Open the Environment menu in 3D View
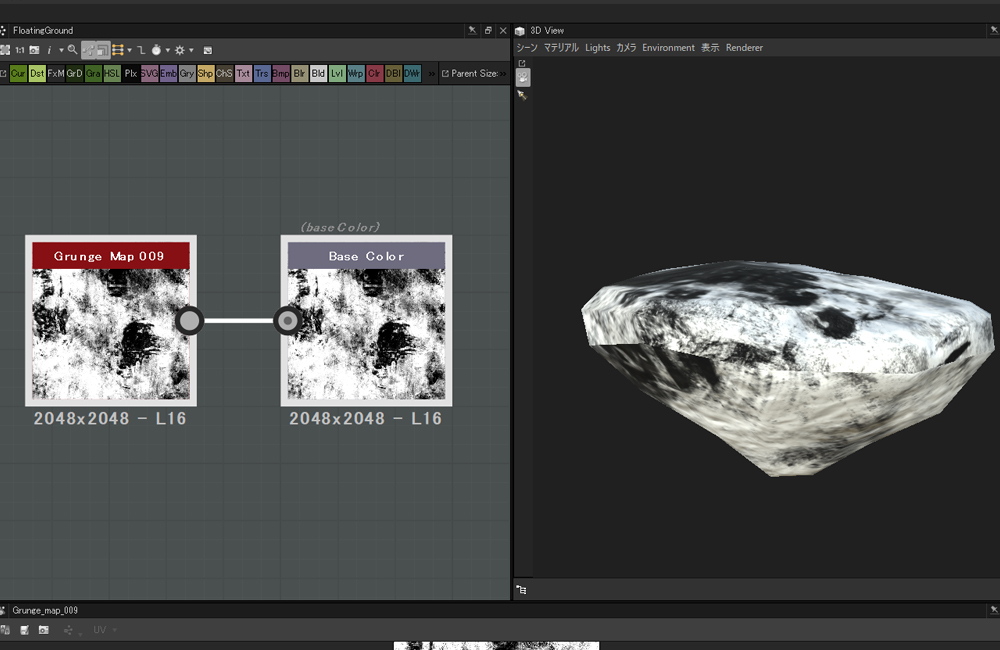The height and width of the screenshot is (650, 1000). [668, 48]
